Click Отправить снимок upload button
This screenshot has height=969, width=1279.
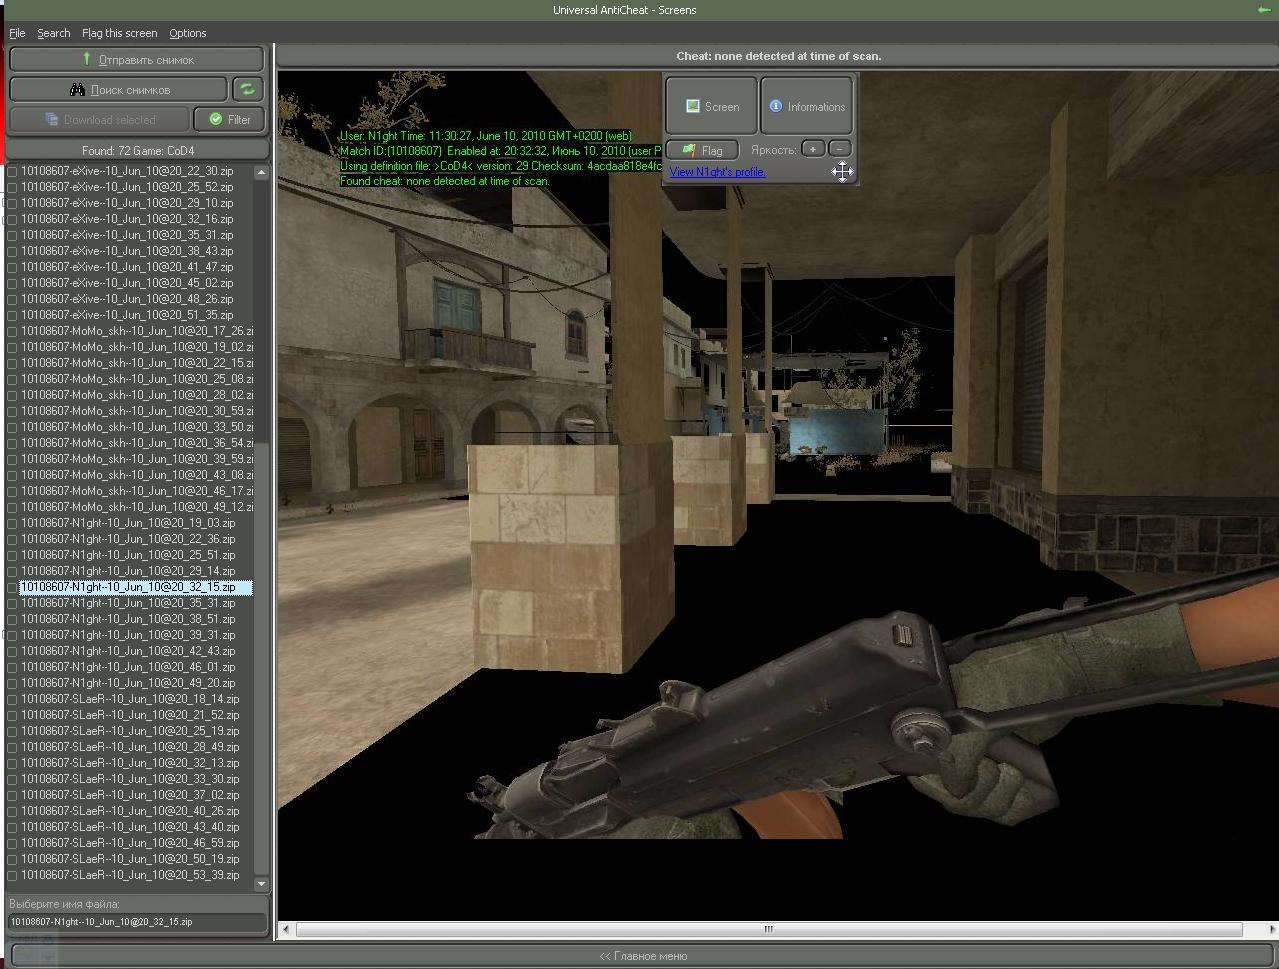137,59
